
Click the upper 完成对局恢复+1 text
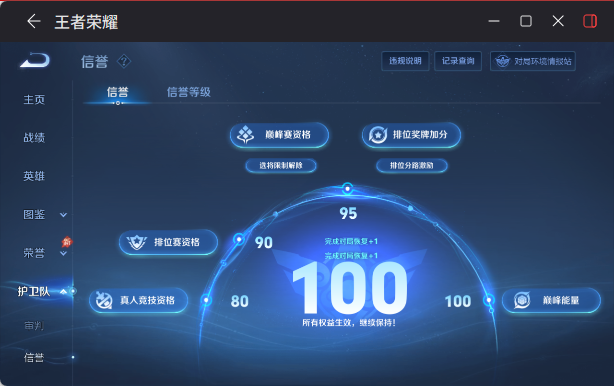click(351, 242)
